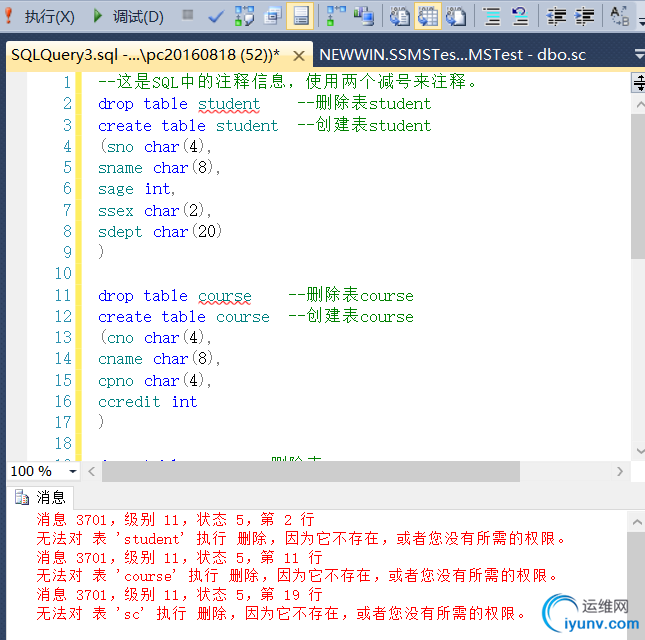Click the Decrease Indent icon
The height and width of the screenshot is (640, 645).
pos(556,16)
